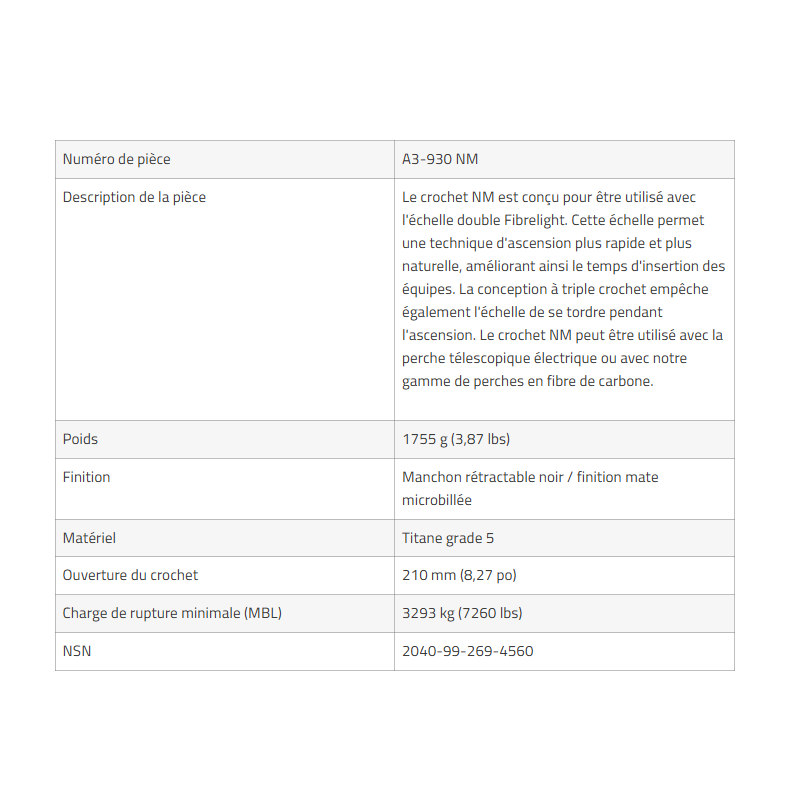Click the 'Finition' row label

(86, 477)
